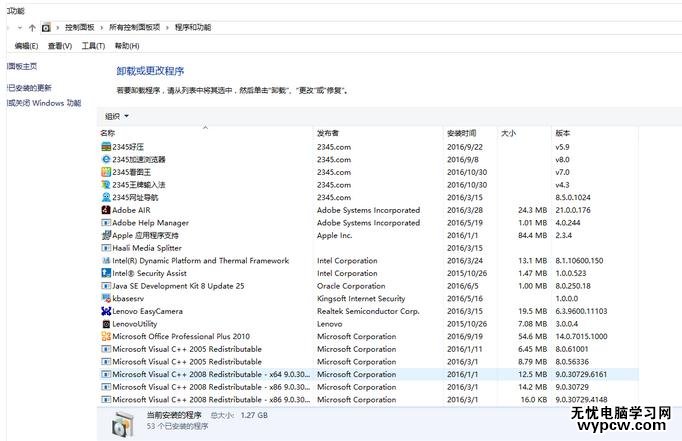682x441 pixels.
Task: Click the 2345加速浏览器 name text
Action: pyautogui.click(x=139, y=160)
